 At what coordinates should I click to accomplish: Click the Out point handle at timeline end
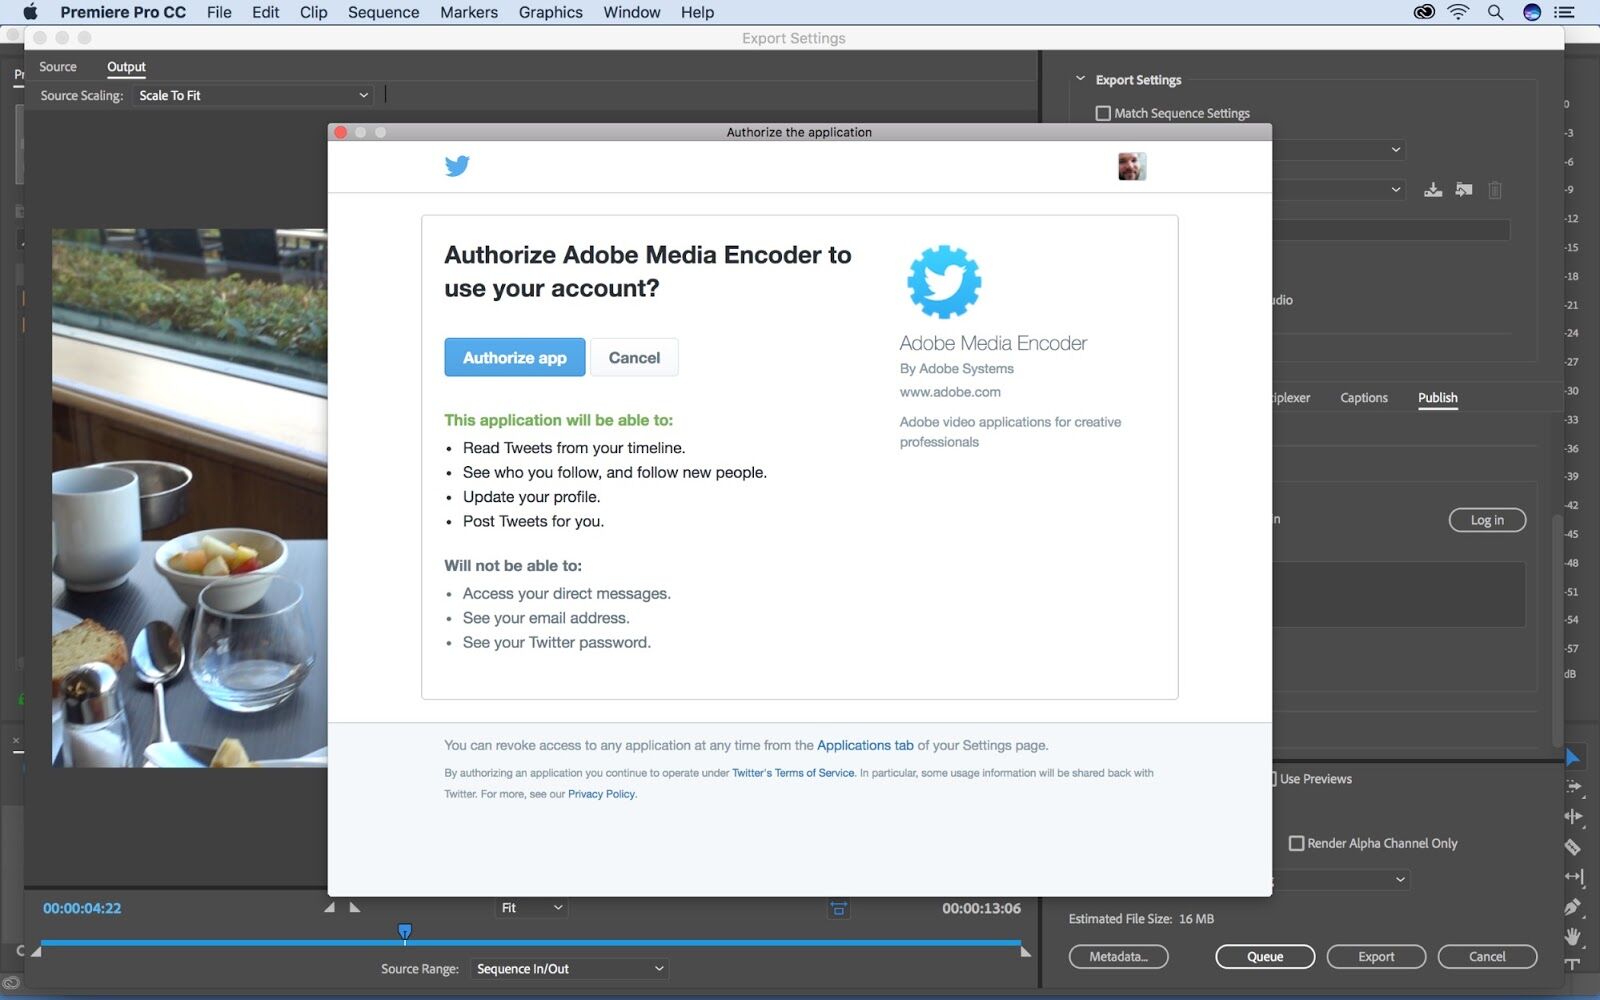(x=1025, y=951)
